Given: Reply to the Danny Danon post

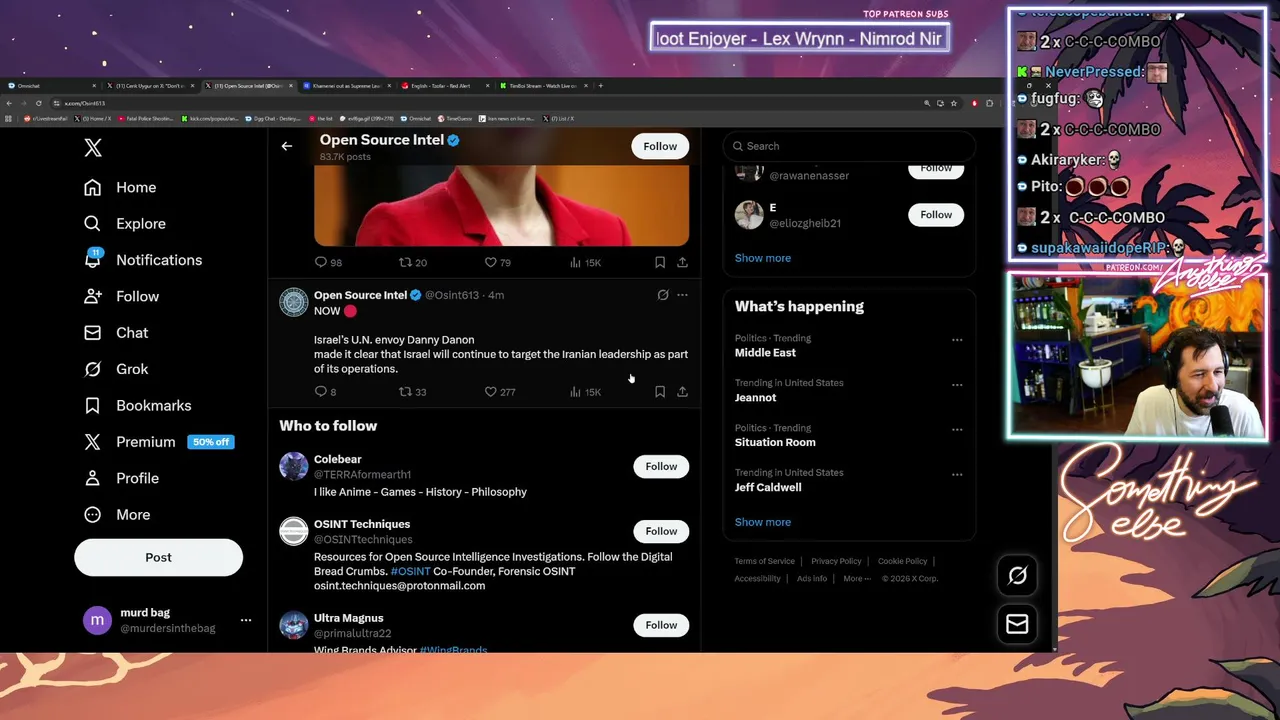Looking at the screenshot, I should [x=321, y=392].
